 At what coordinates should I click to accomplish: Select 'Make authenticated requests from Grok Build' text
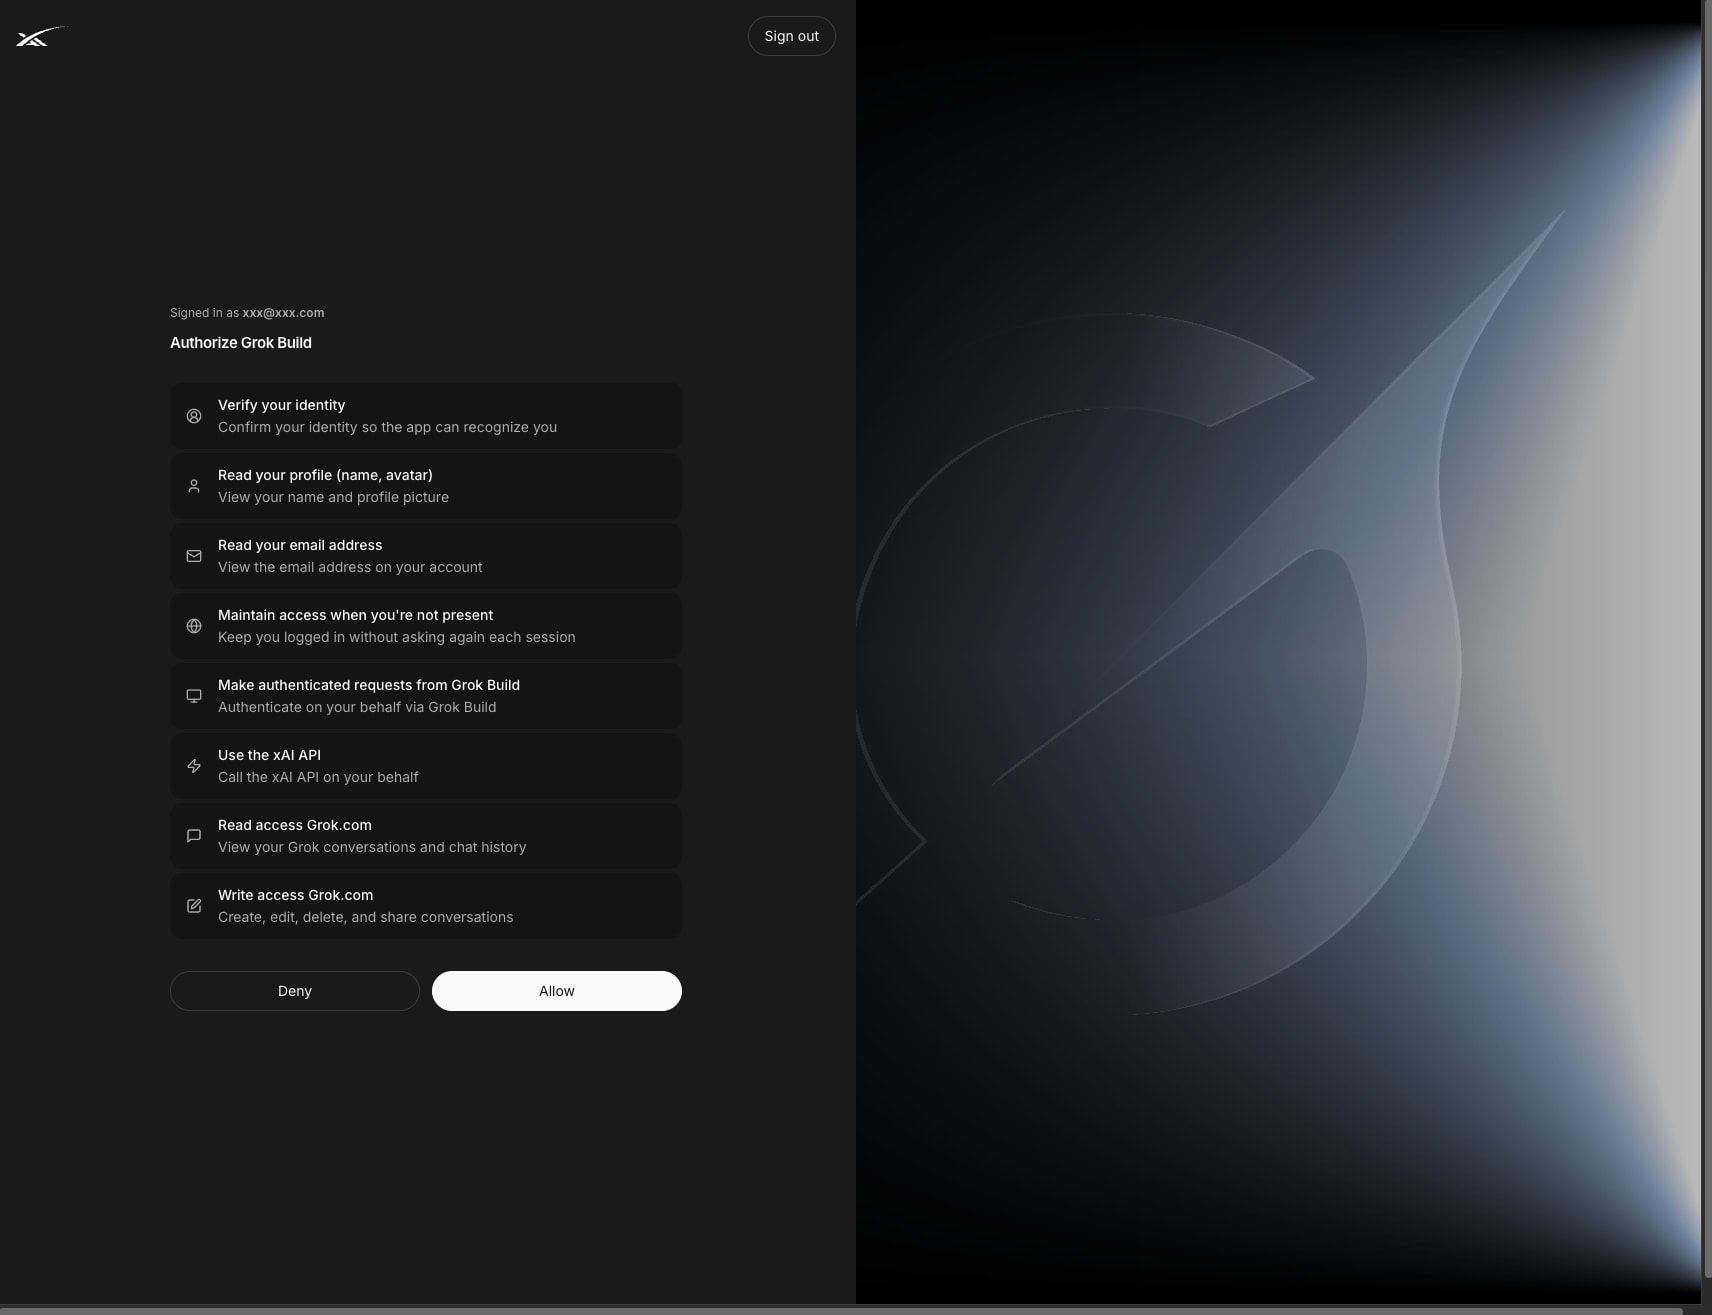(x=369, y=685)
